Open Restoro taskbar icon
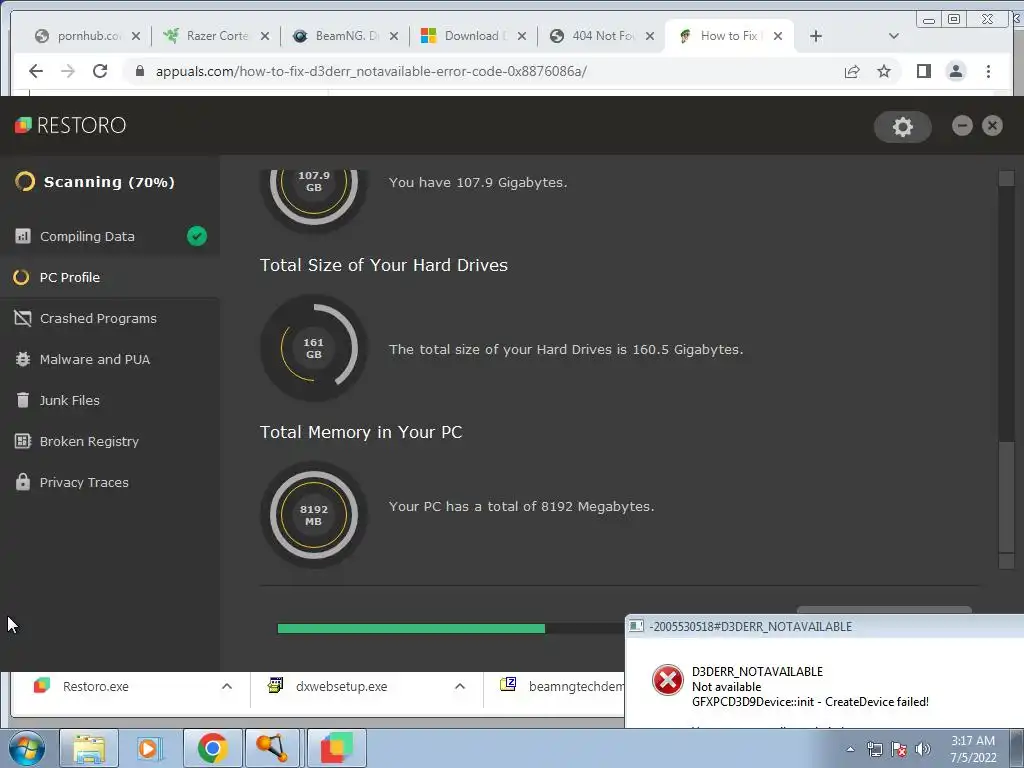 click(x=337, y=748)
